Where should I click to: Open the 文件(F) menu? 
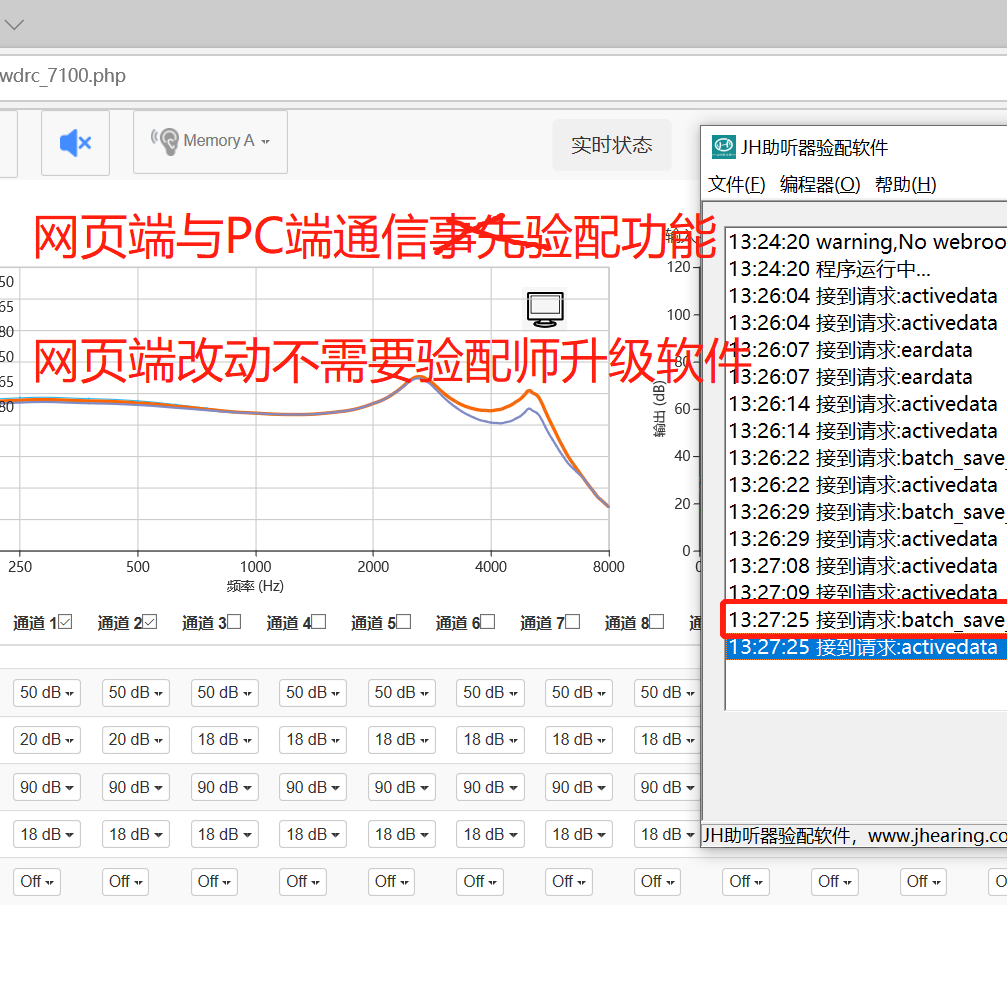click(x=736, y=185)
